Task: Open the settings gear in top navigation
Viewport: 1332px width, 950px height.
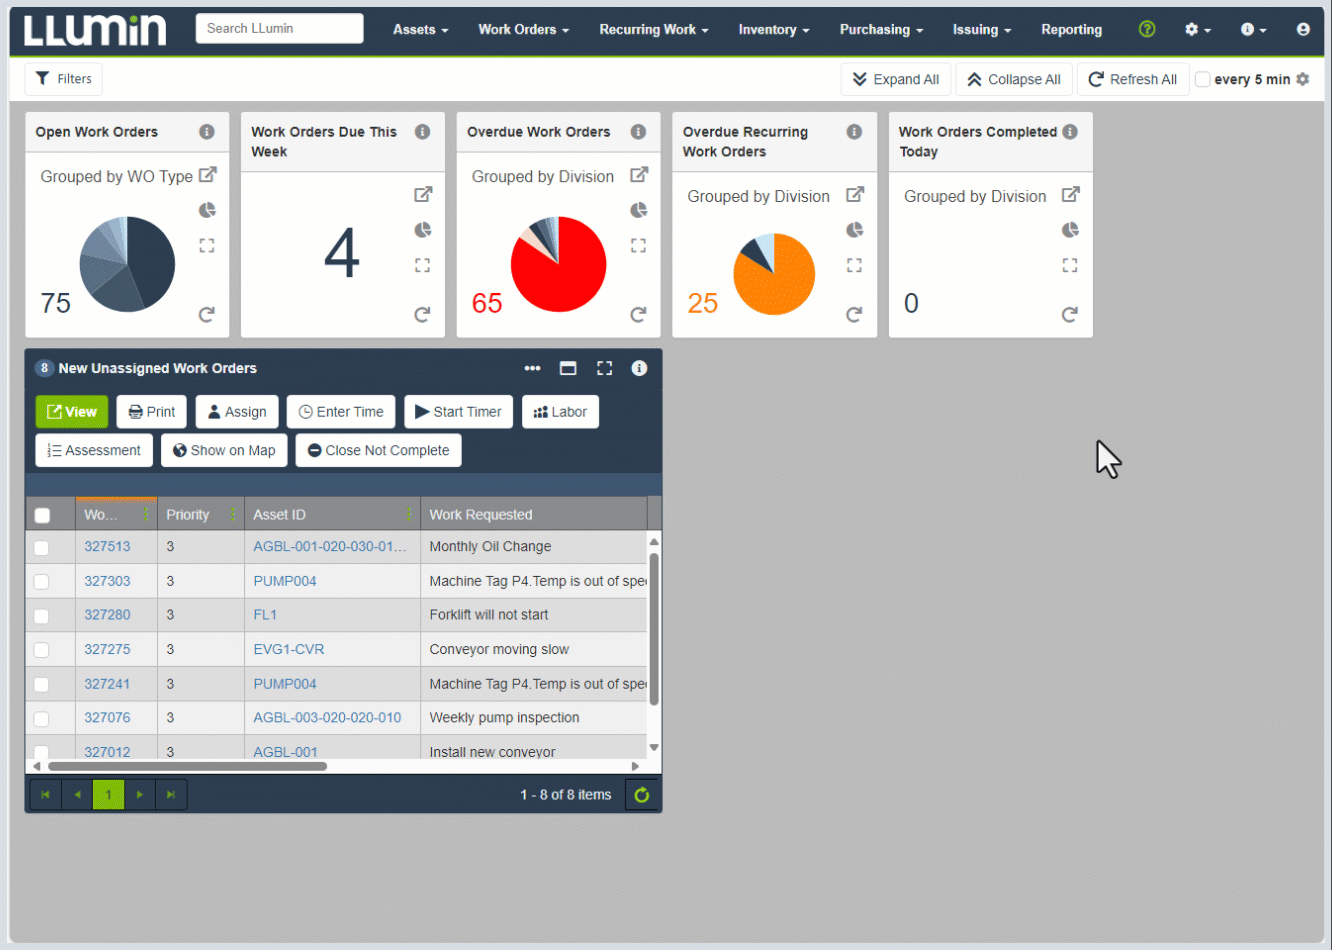Action: pos(1193,29)
